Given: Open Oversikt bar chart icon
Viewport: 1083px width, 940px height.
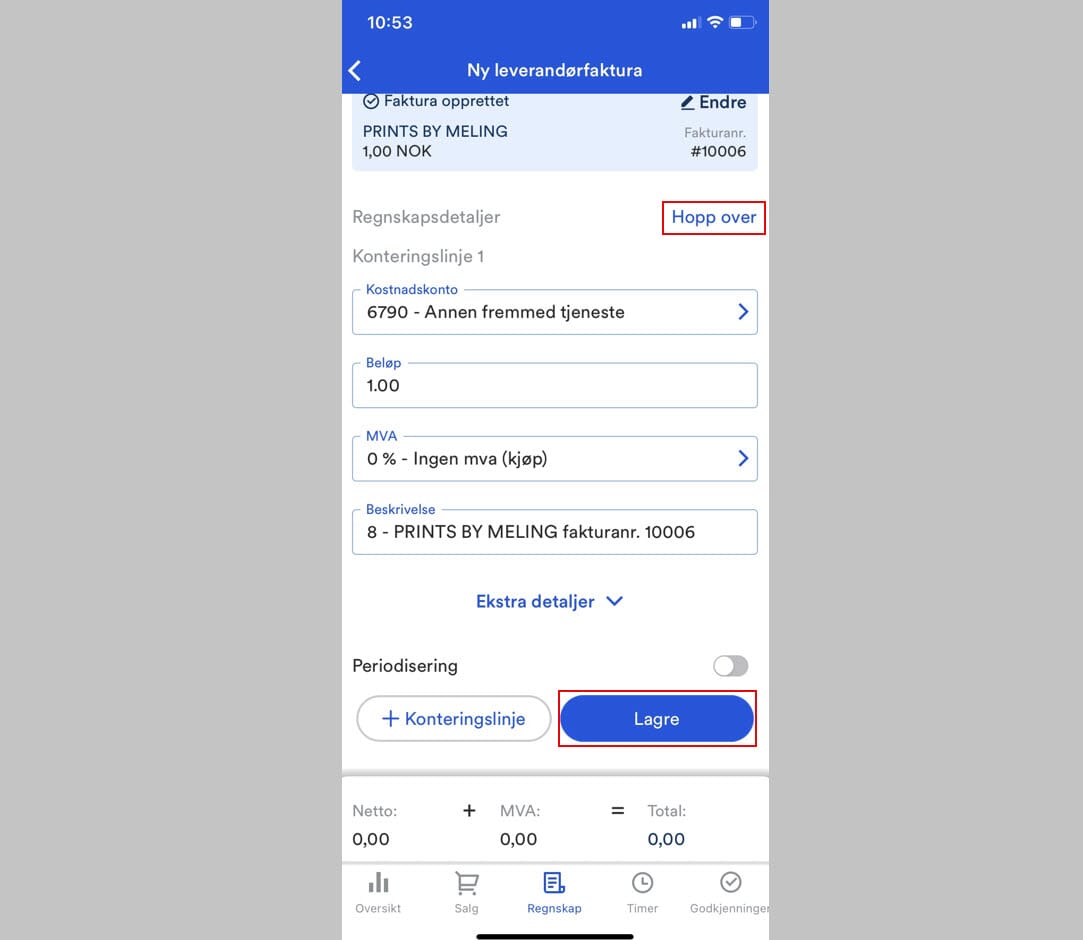Looking at the screenshot, I should pos(378,882).
